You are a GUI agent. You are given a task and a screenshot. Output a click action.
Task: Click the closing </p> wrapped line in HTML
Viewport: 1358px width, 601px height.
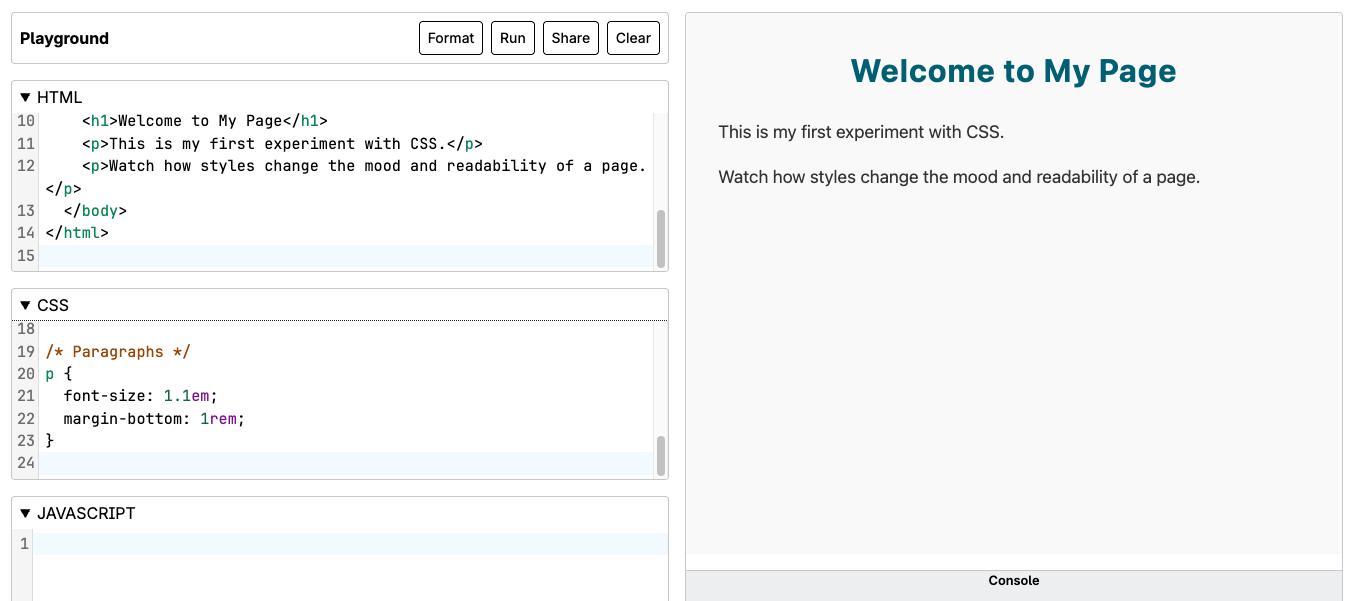63,188
